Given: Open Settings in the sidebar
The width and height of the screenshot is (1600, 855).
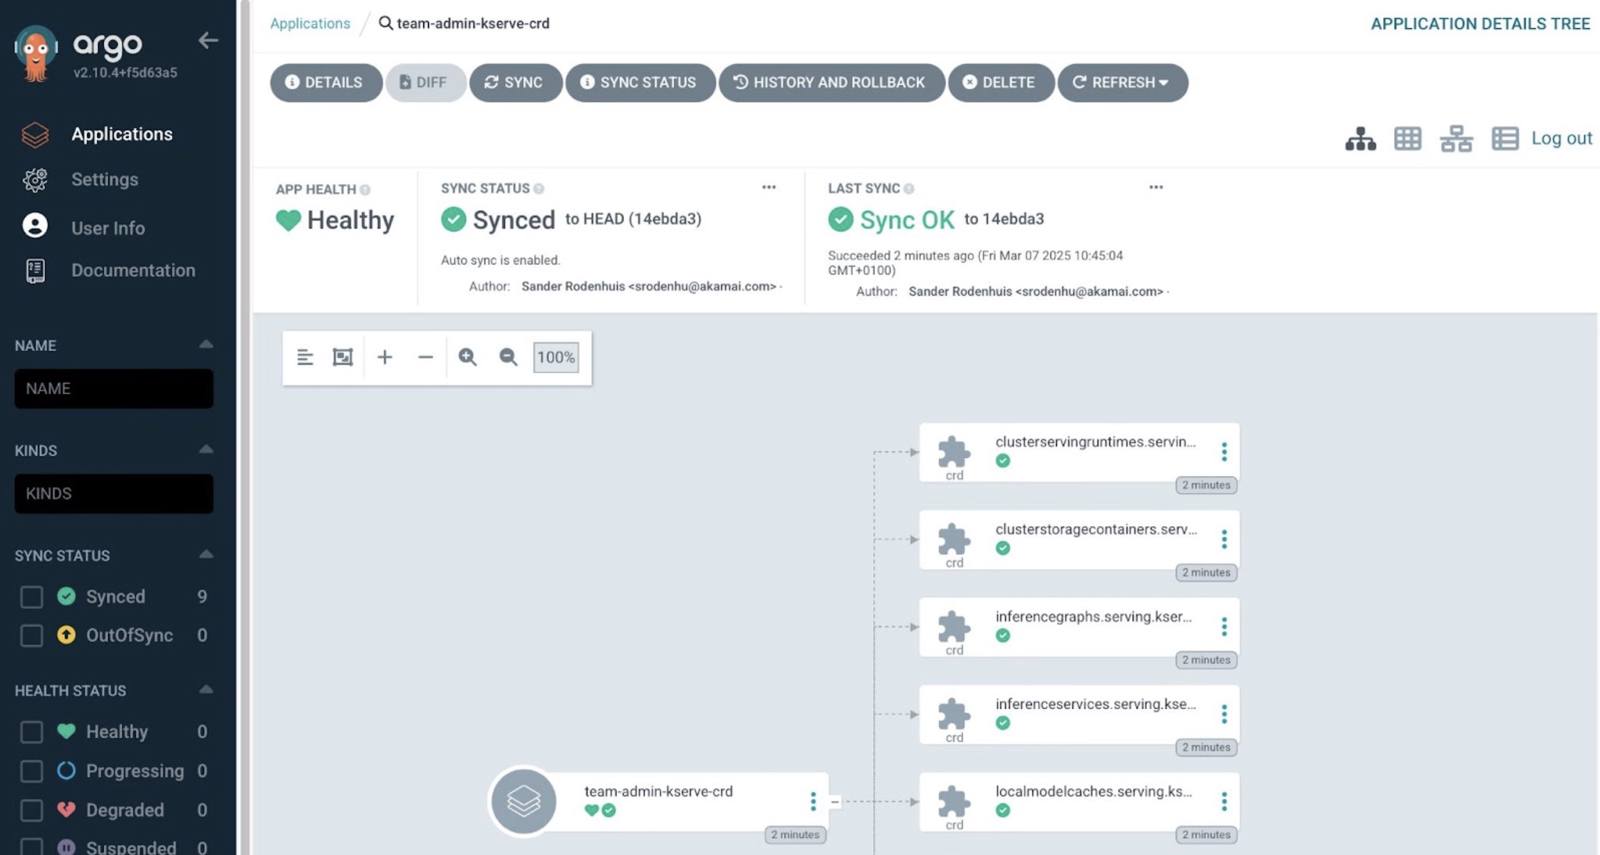Looking at the screenshot, I should (104, 180).
